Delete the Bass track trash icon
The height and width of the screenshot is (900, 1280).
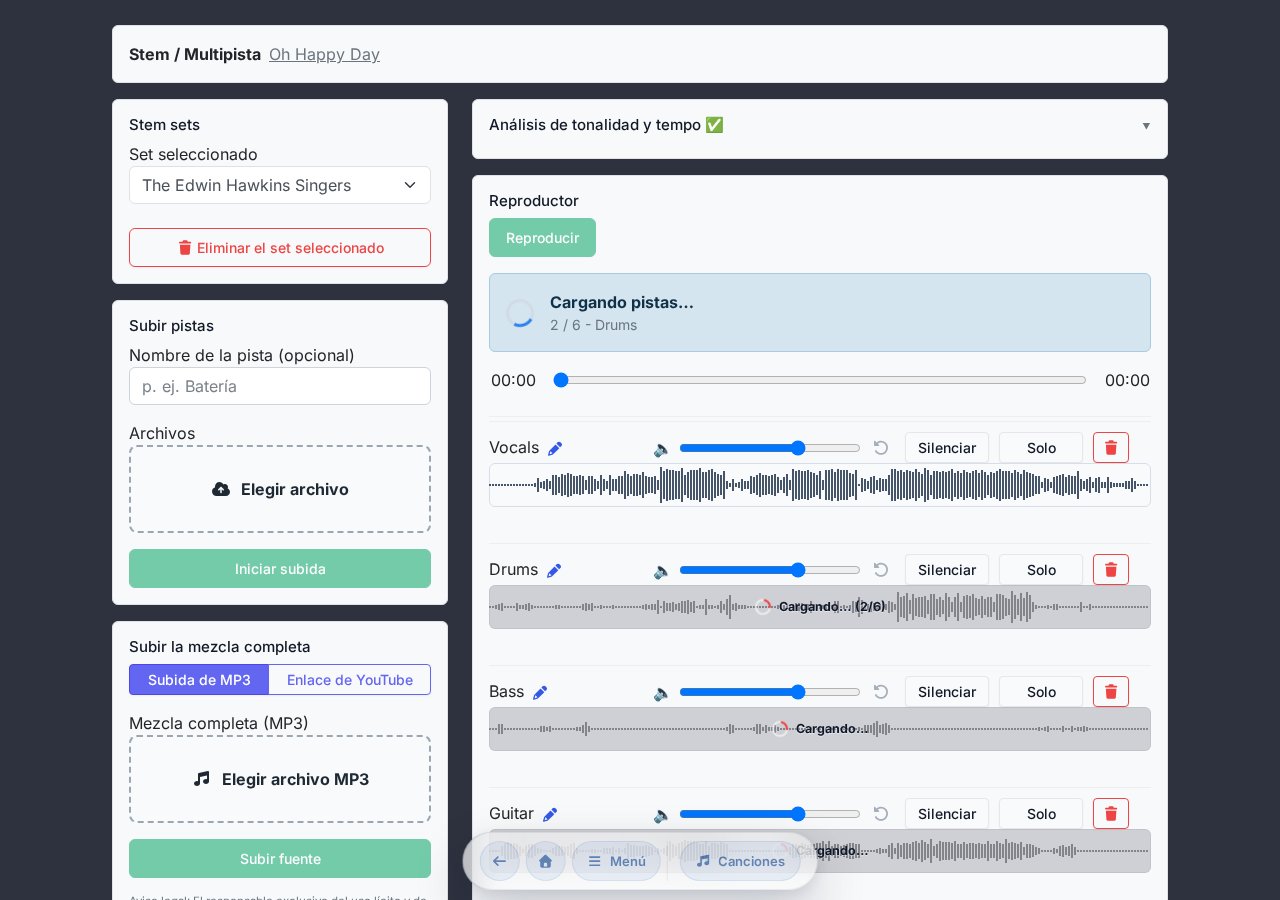pyautogui.click(x=1111, y=691)
